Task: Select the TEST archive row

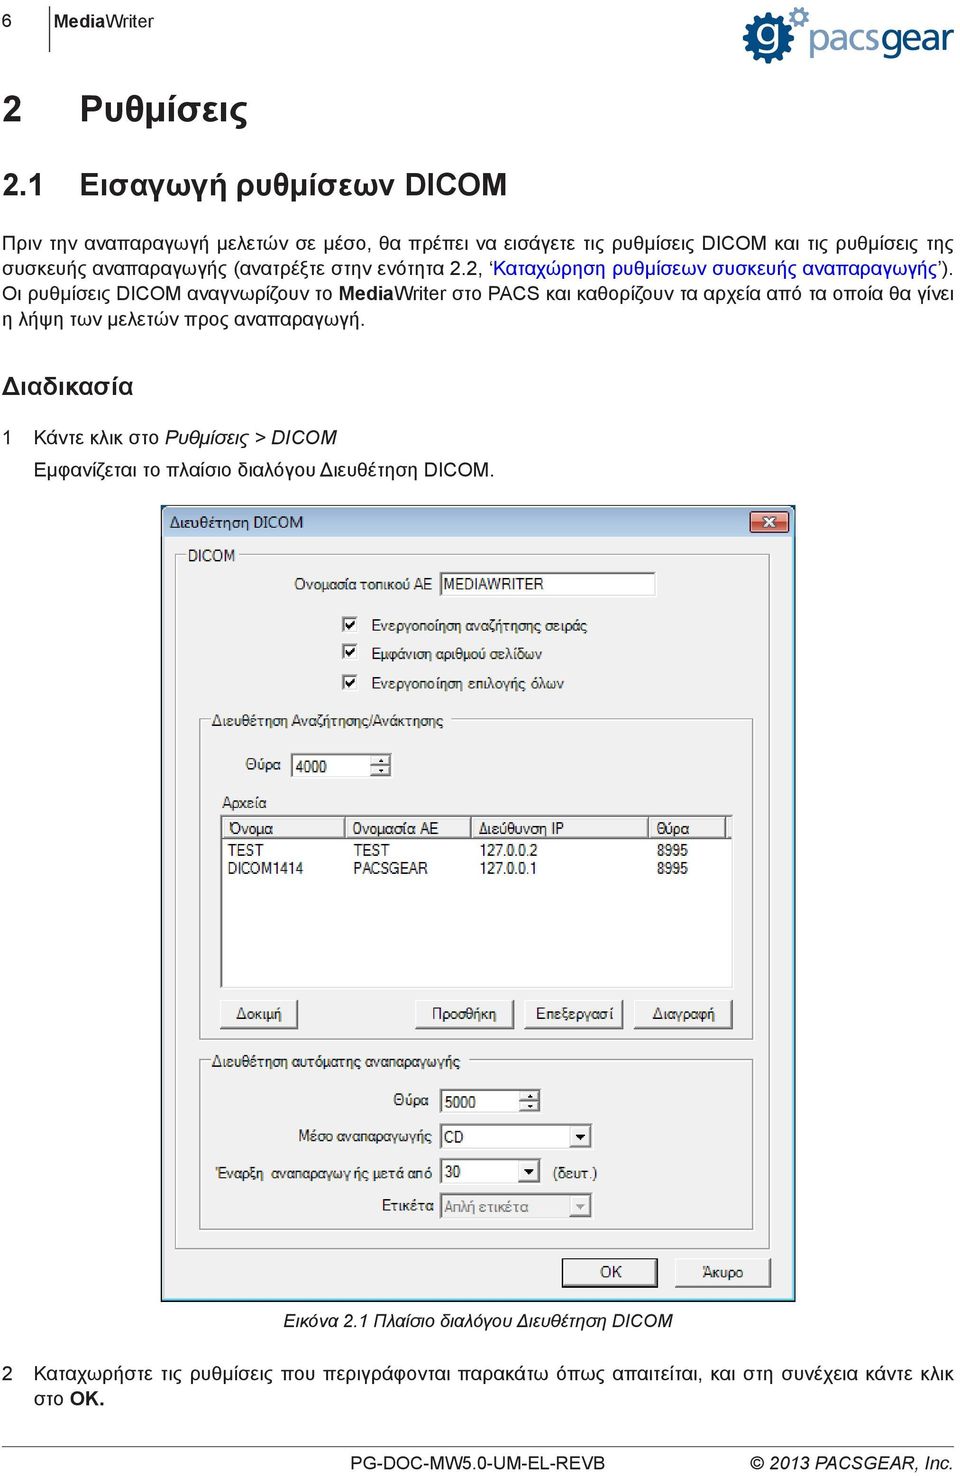Action: click(x=476, y=850)
